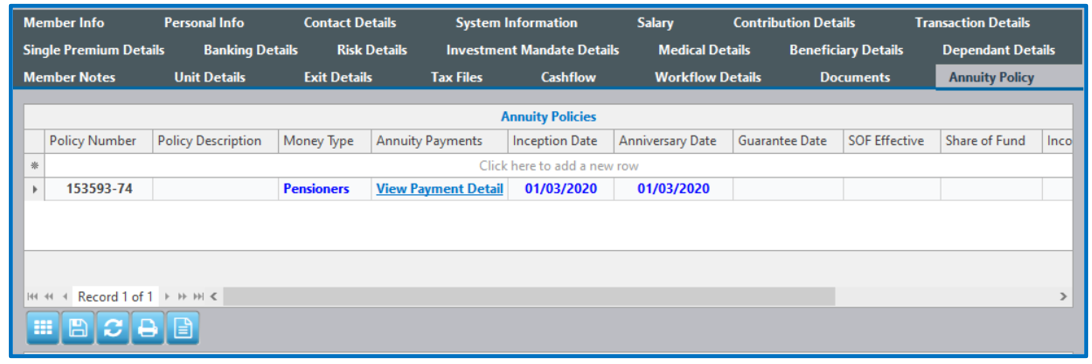This screenshot has height=364, width=1092.
Task: Go to next page navigator arrow
Action: (x=182, y=296)
